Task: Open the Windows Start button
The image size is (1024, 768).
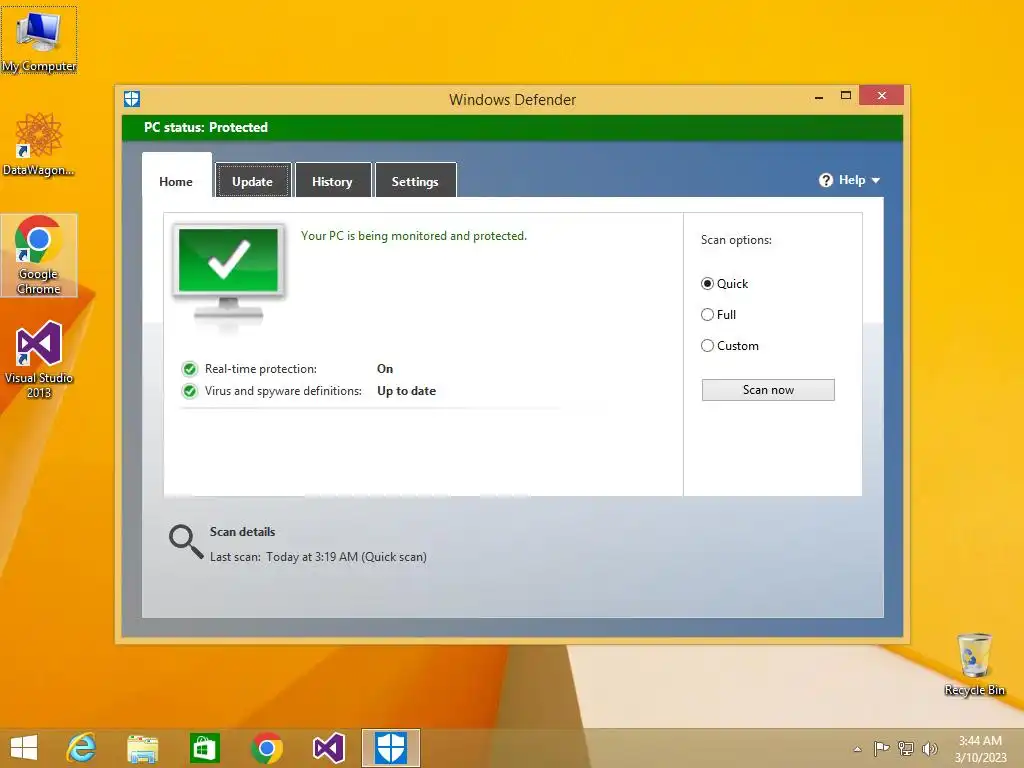Action: coord(24,748)
